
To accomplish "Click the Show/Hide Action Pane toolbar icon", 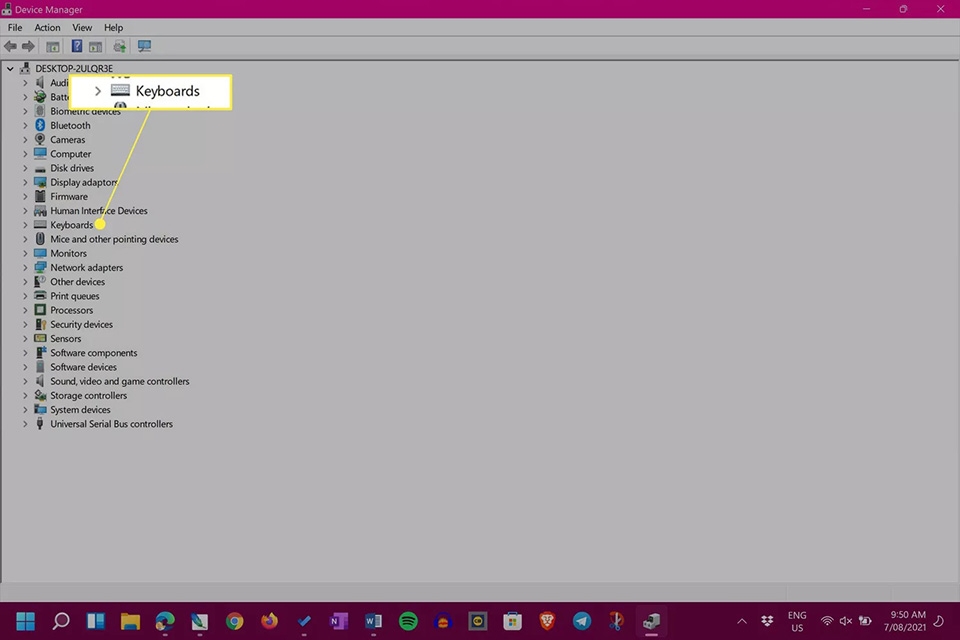I will pos(96,47).
